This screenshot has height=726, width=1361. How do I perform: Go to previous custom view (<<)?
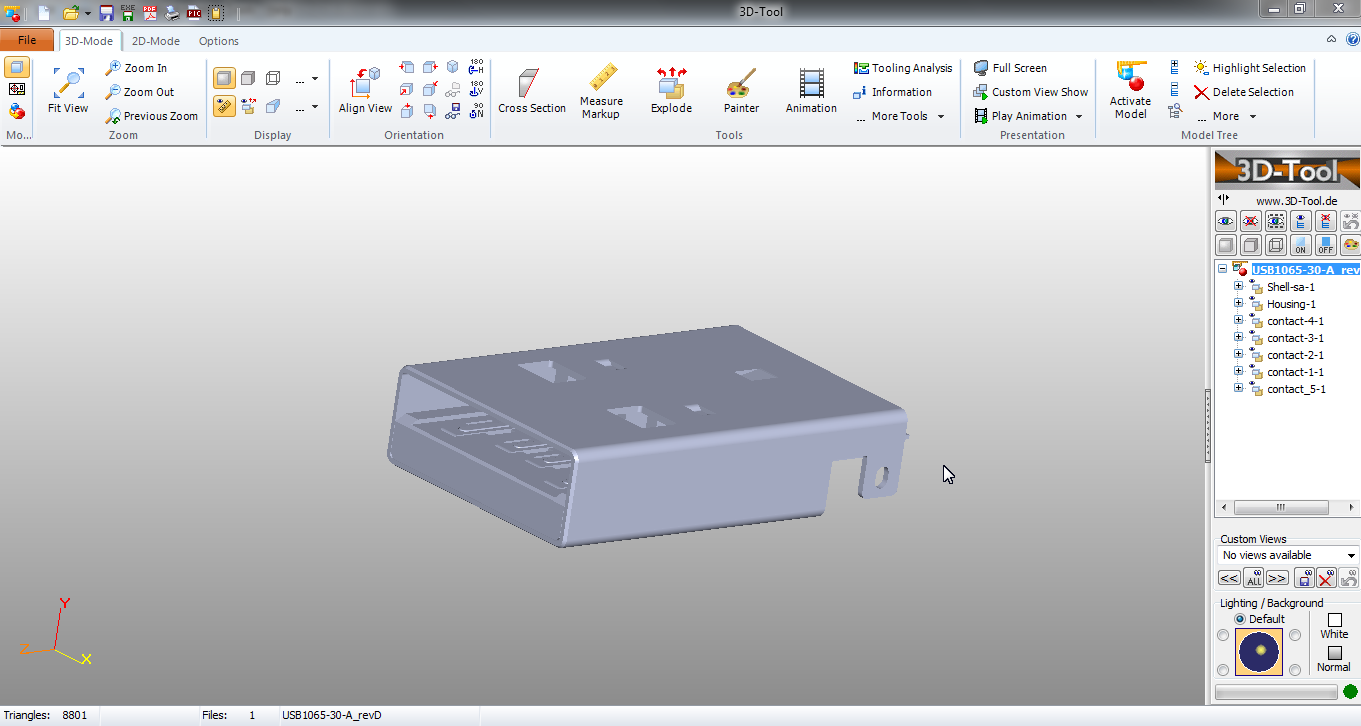pos(1229,578)
